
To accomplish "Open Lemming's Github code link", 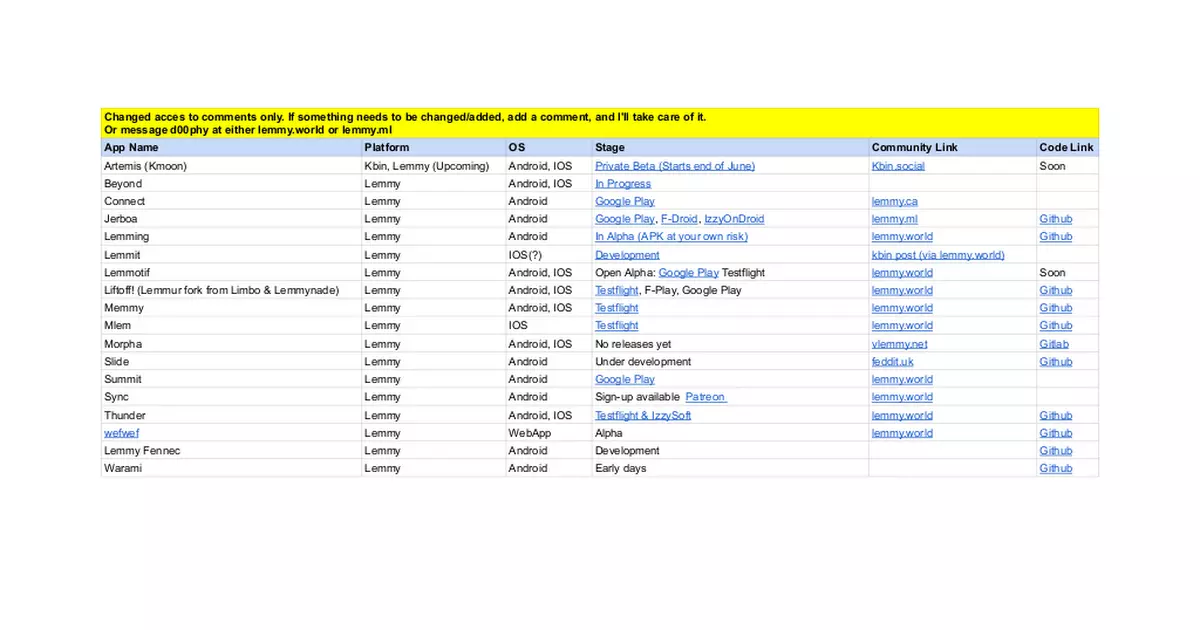I will pos(1055,237).
